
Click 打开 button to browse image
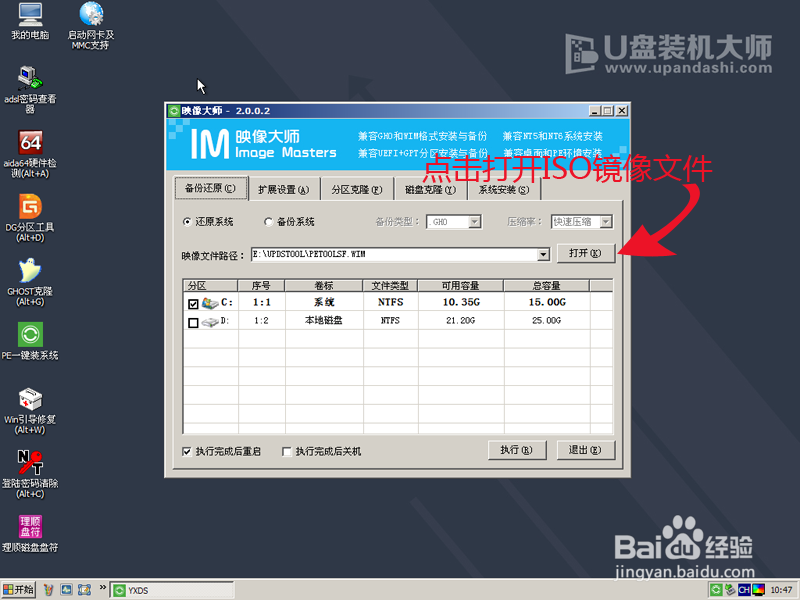pos(585,253)
